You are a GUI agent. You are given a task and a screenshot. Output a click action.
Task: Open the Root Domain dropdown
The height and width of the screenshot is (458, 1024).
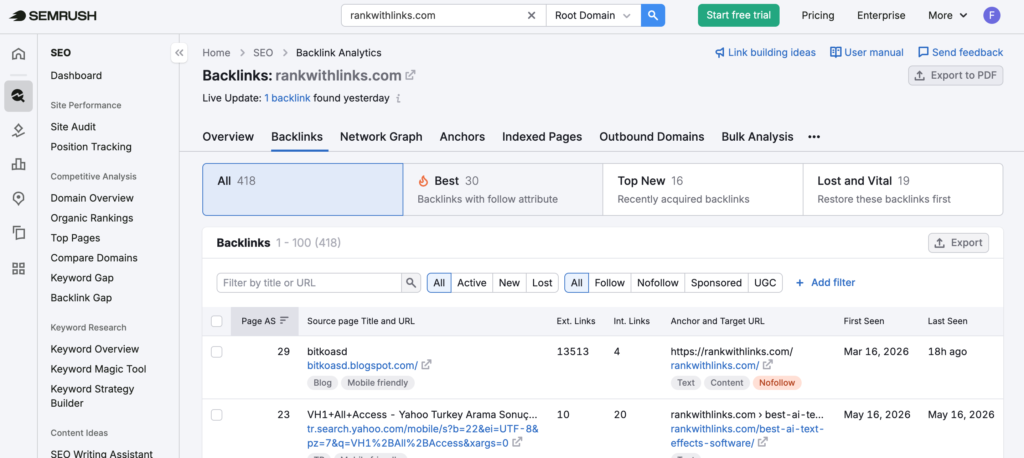[593, 15]
